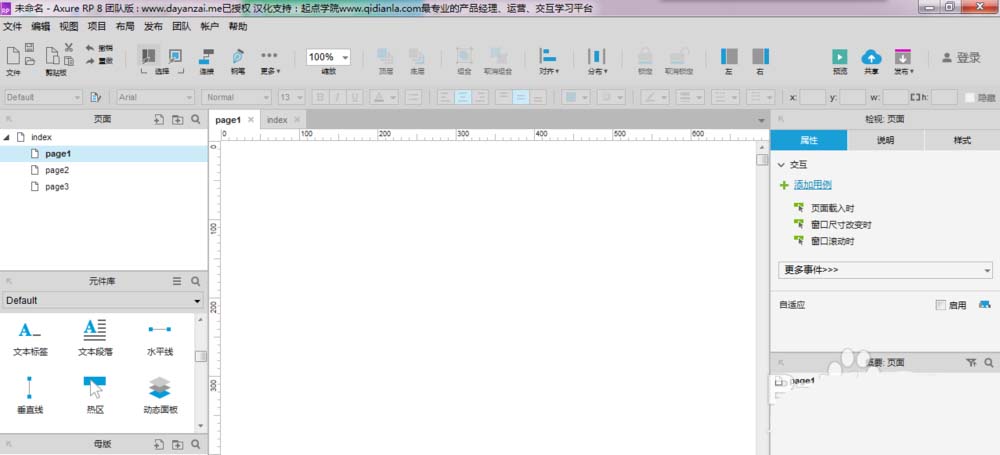The height and width of the screenshot is (455, 1000).
Task: Click the Undo arrow icon
Action: [90, 47]
